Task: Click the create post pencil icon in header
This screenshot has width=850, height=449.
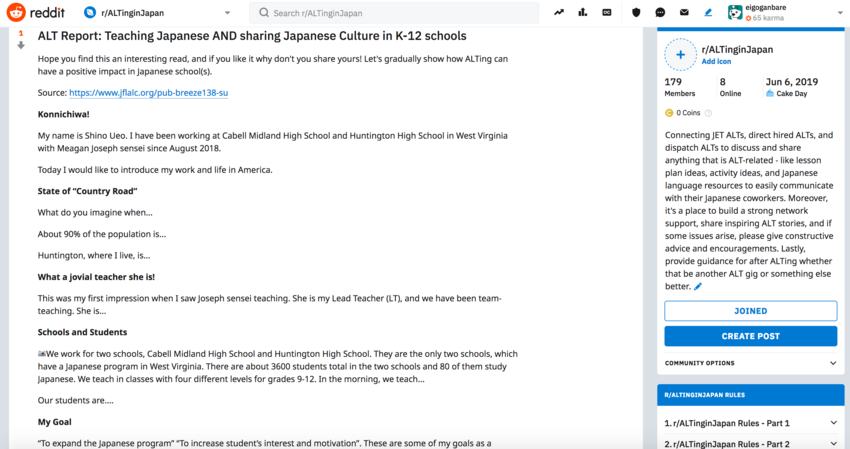Action: pyautogui.click(x=708, y=12)
